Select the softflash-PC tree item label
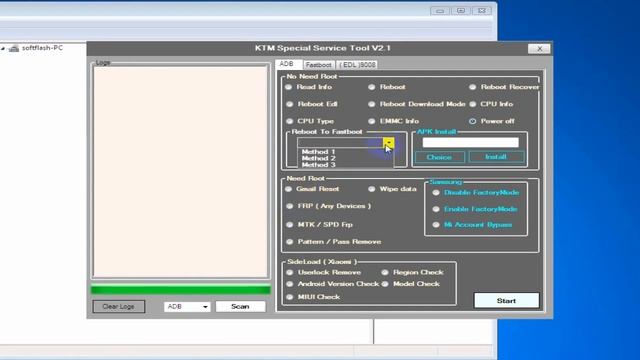 42,48
